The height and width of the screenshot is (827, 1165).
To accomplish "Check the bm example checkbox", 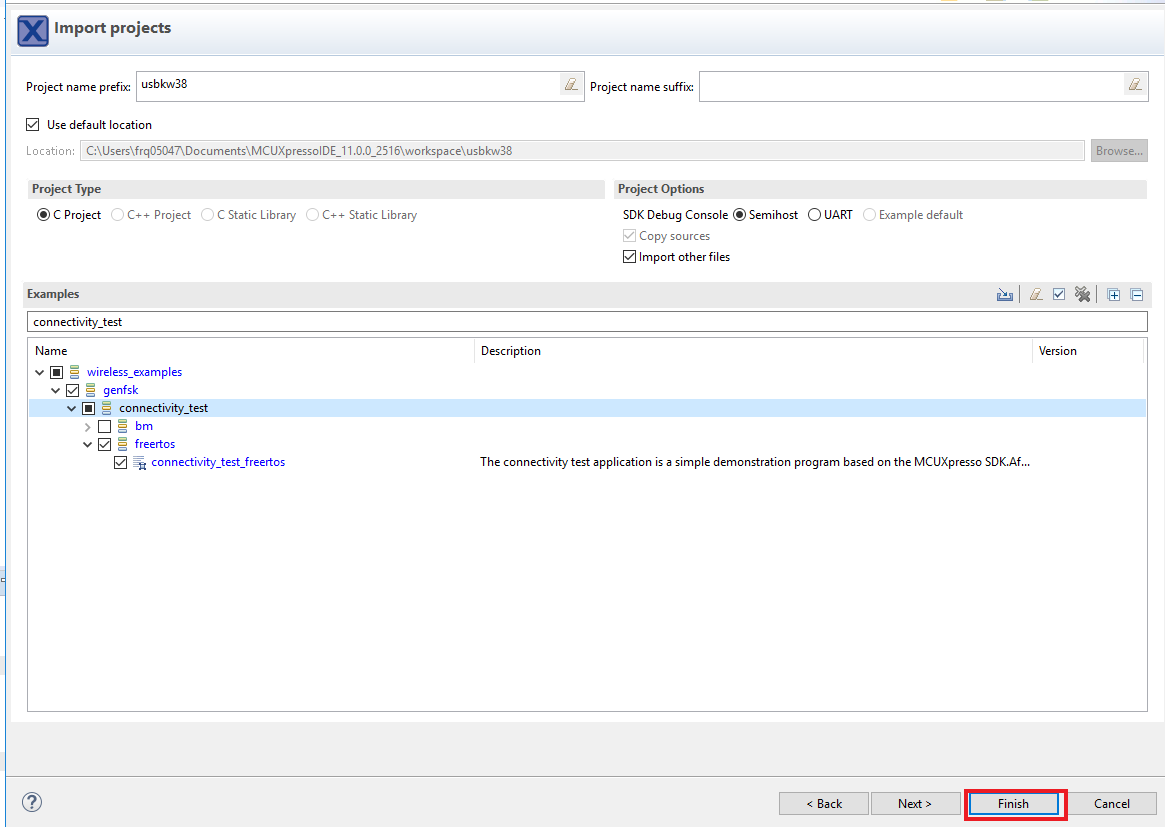I will [105, 426].
